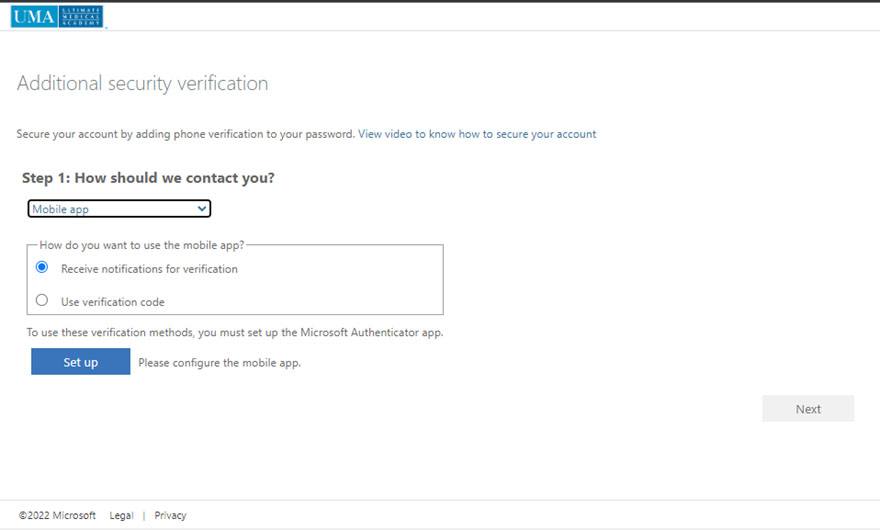Click the 'How do you want to use the mobile app?' legend
The height and width of the screenshot is (530, 880).
(141, 245)
